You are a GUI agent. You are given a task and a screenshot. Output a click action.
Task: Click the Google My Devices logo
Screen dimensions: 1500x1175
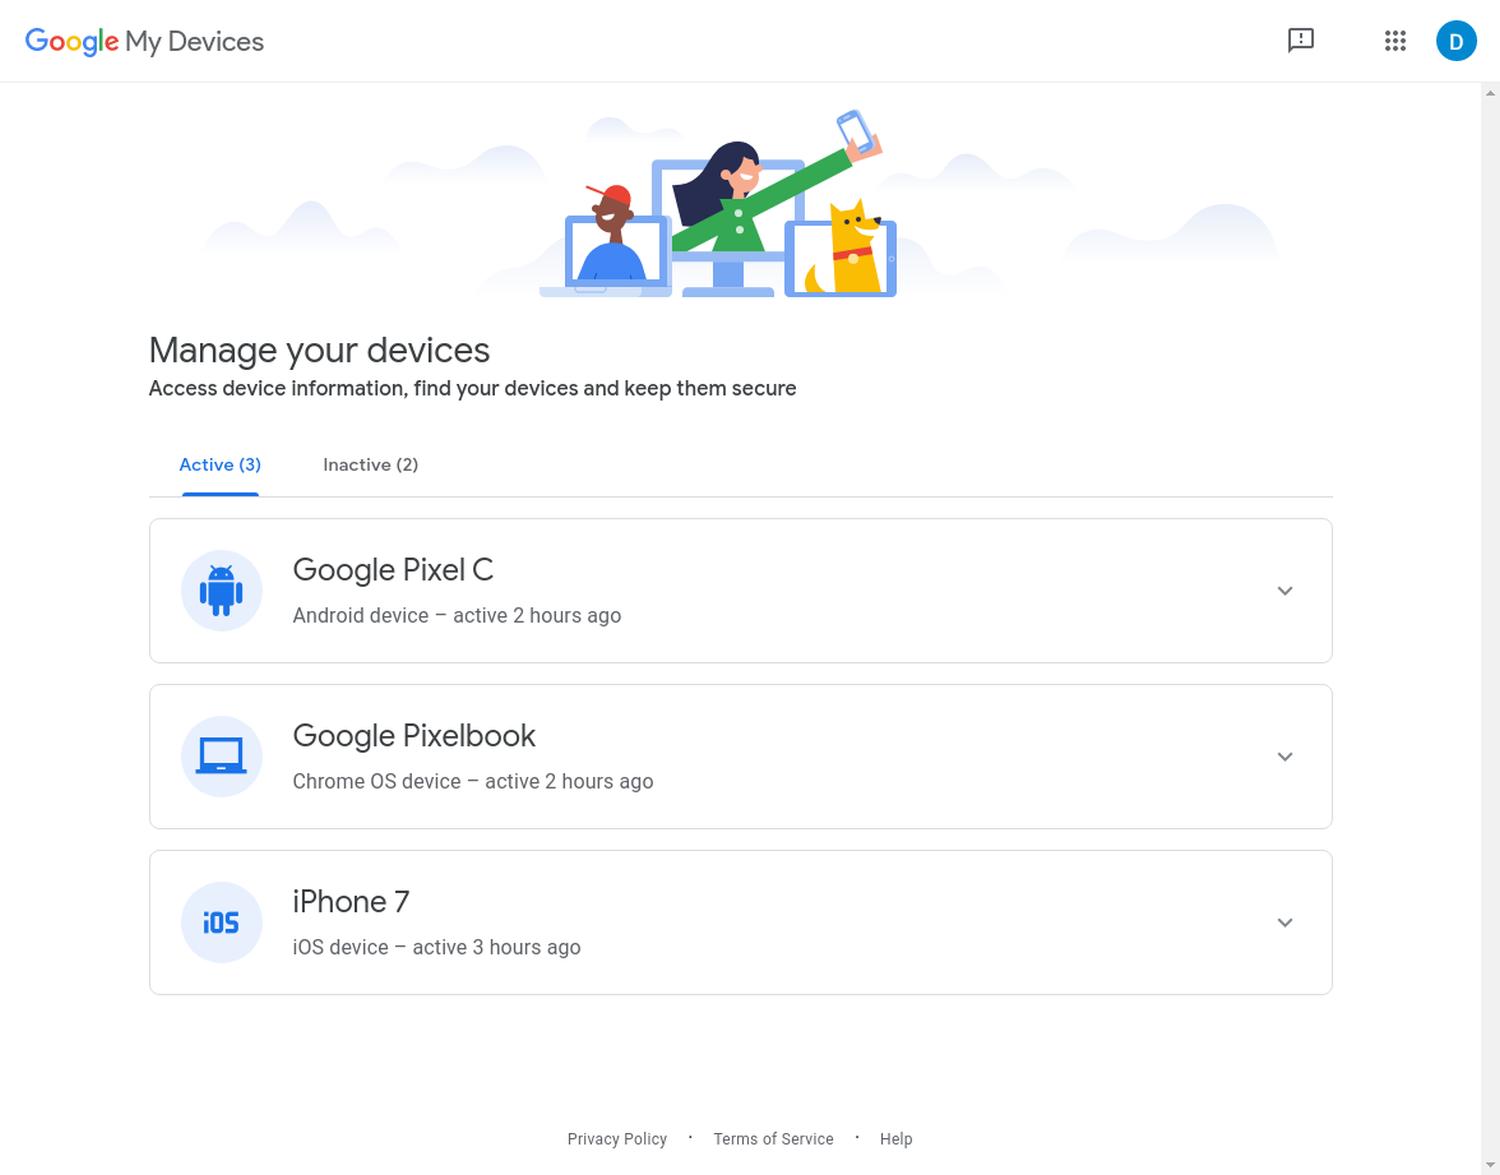click(x=144, y=41)
